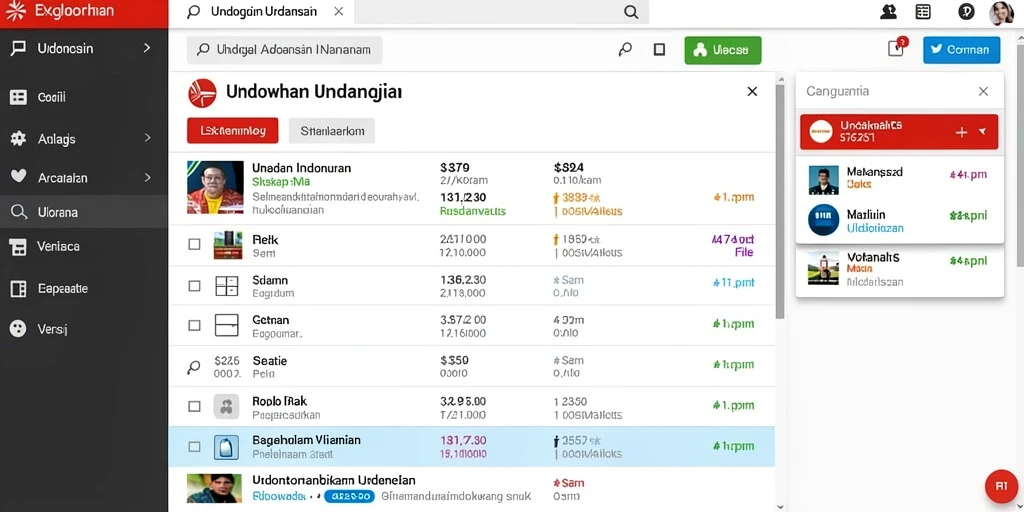Click the Seatie row title
Viewport: 1024px width, 512px height.
click(269, 360)
